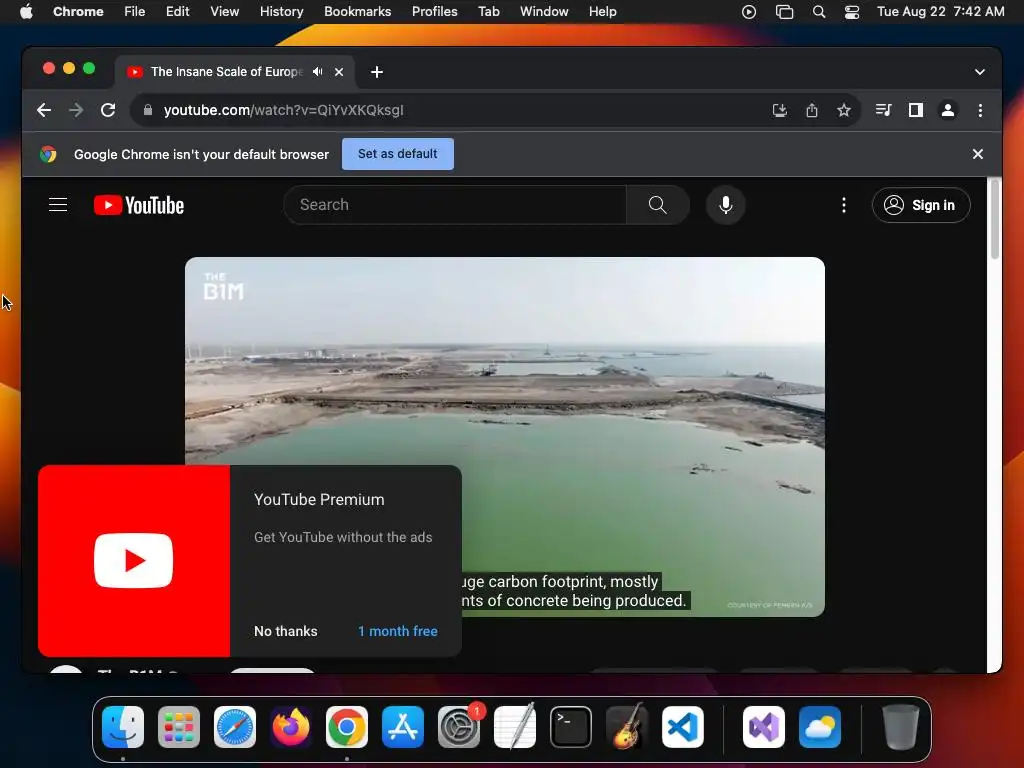The image size is (1024, 768).
Task: Open TextEdit from the Dock
Action: coord(515,727)
